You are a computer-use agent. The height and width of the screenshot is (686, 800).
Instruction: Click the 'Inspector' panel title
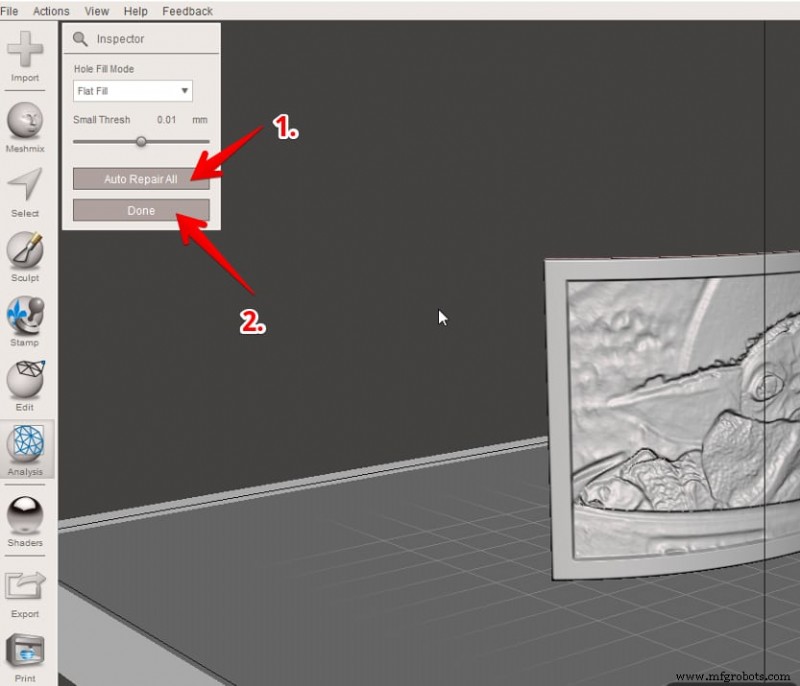(120, 39)
